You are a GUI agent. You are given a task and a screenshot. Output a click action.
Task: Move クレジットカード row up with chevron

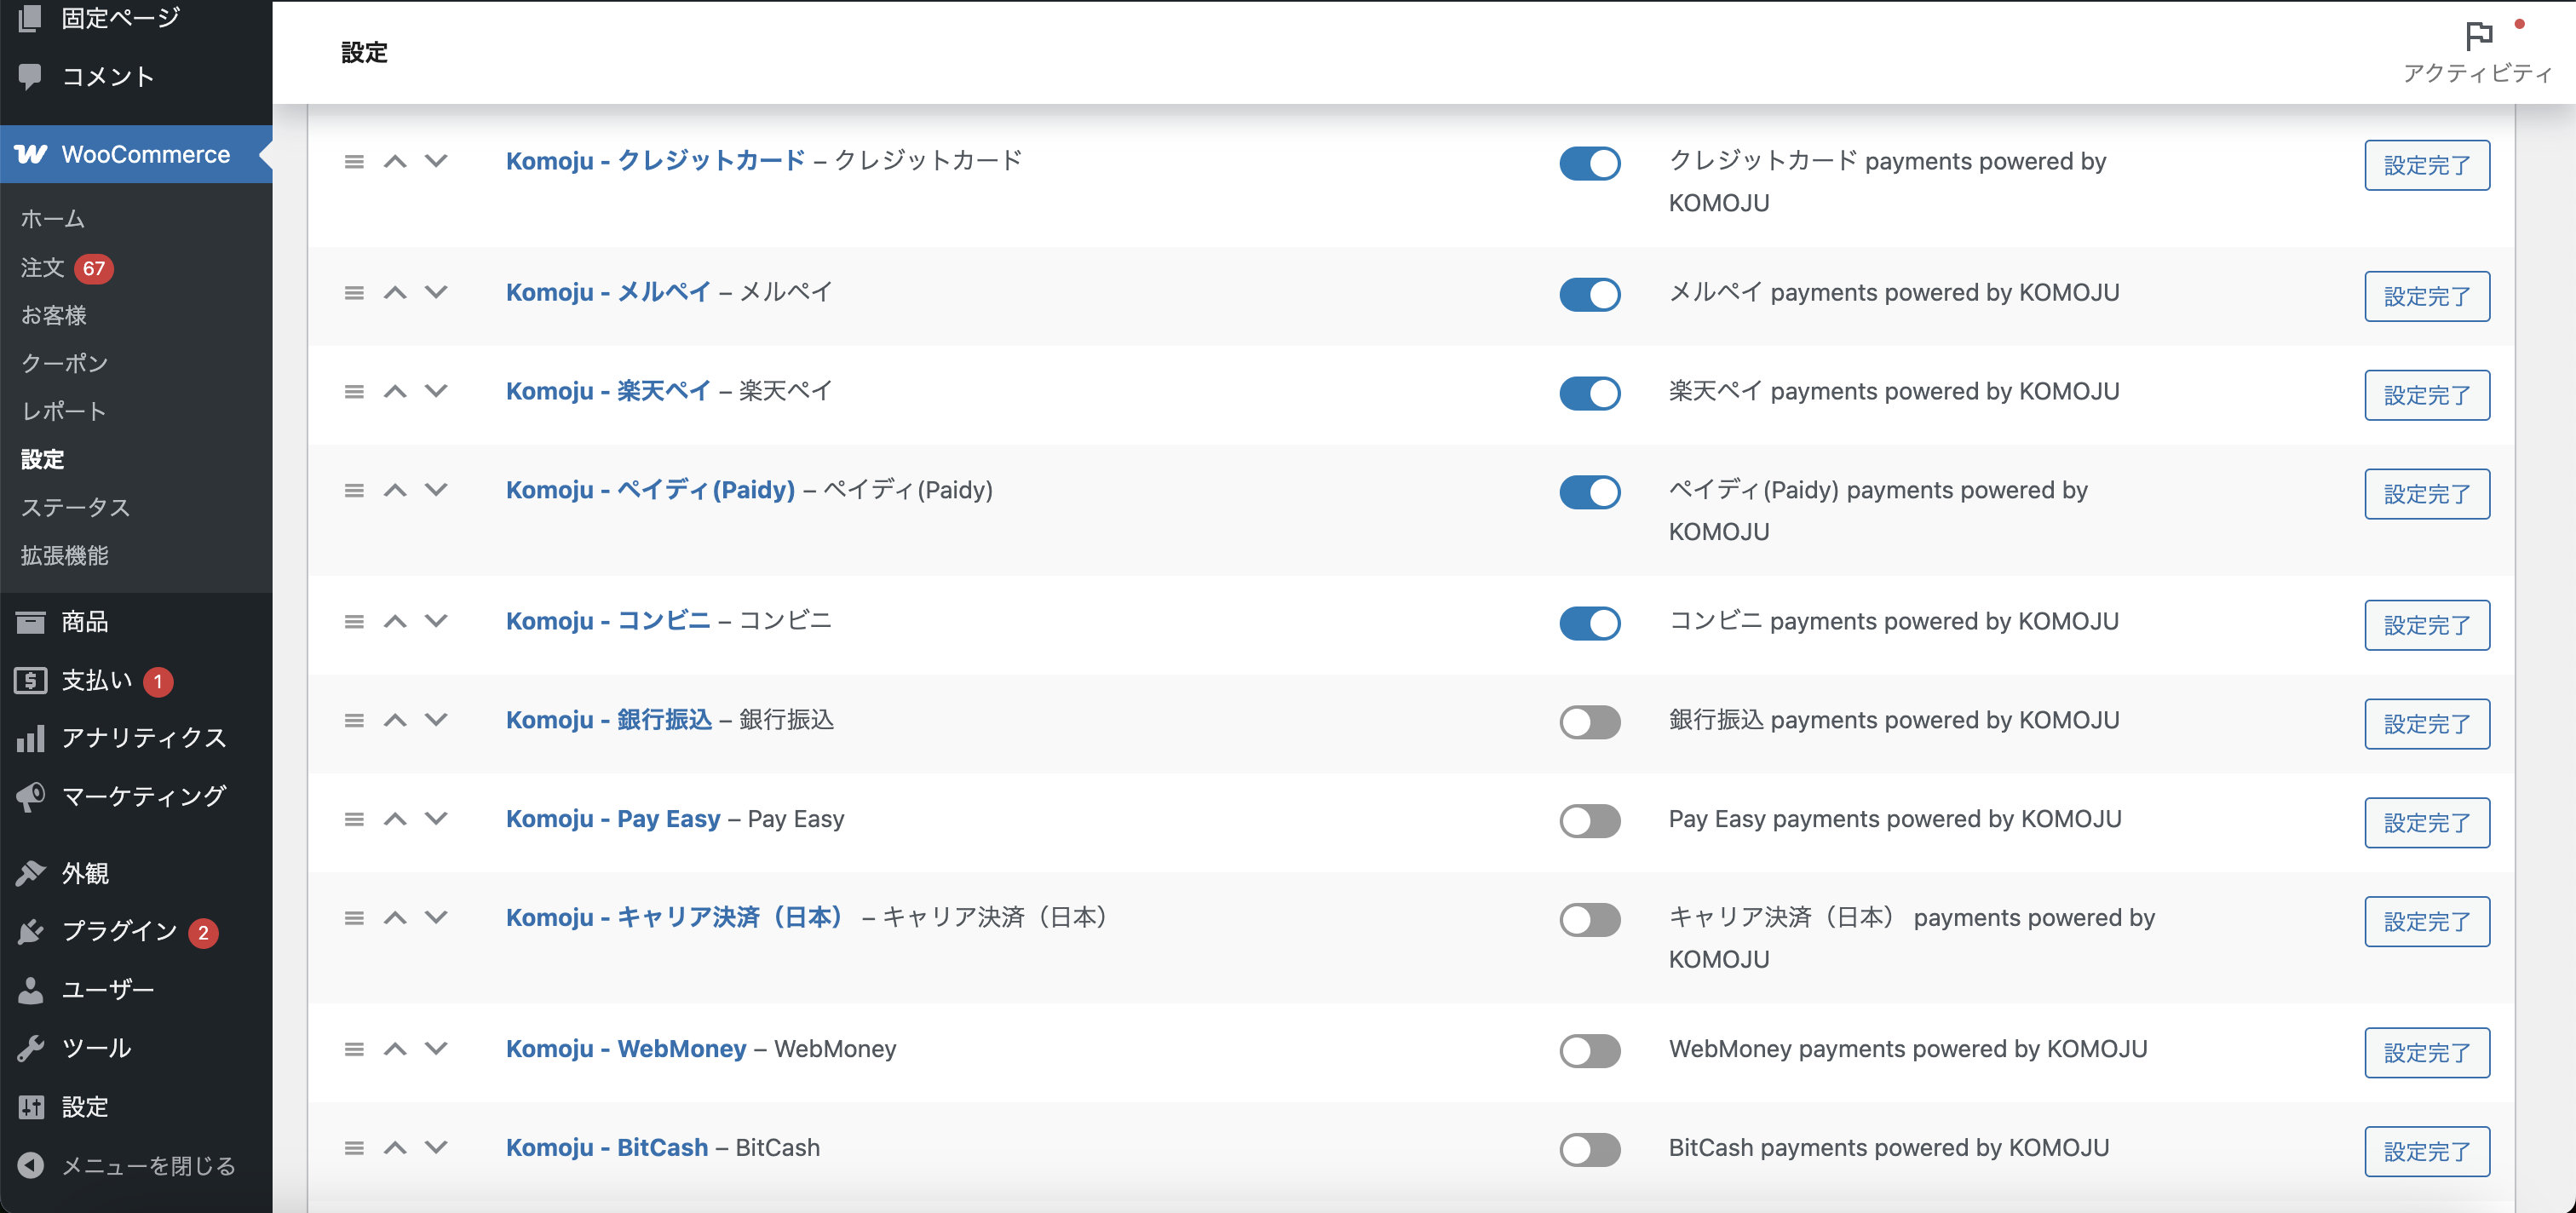point(395,161)
